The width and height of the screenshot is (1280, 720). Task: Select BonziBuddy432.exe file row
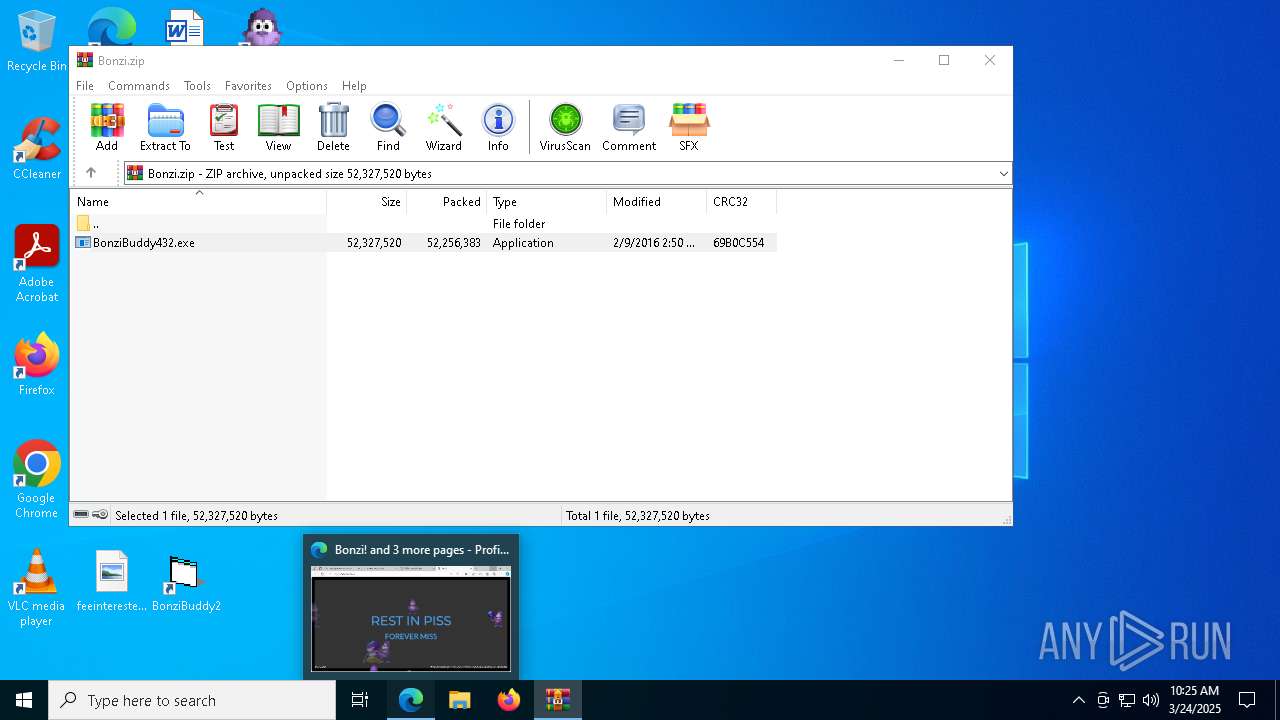pos(424,243)
